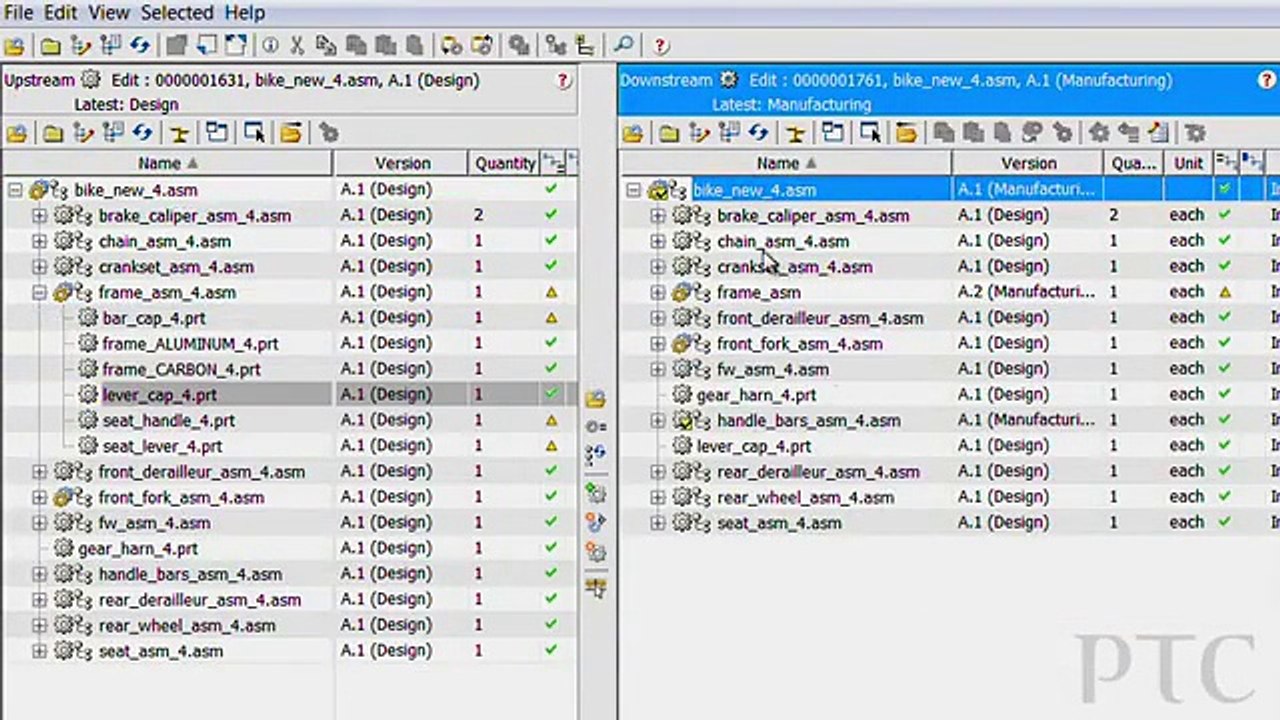
Task: Sort Downstream by the Name column header
Action: 785,163
